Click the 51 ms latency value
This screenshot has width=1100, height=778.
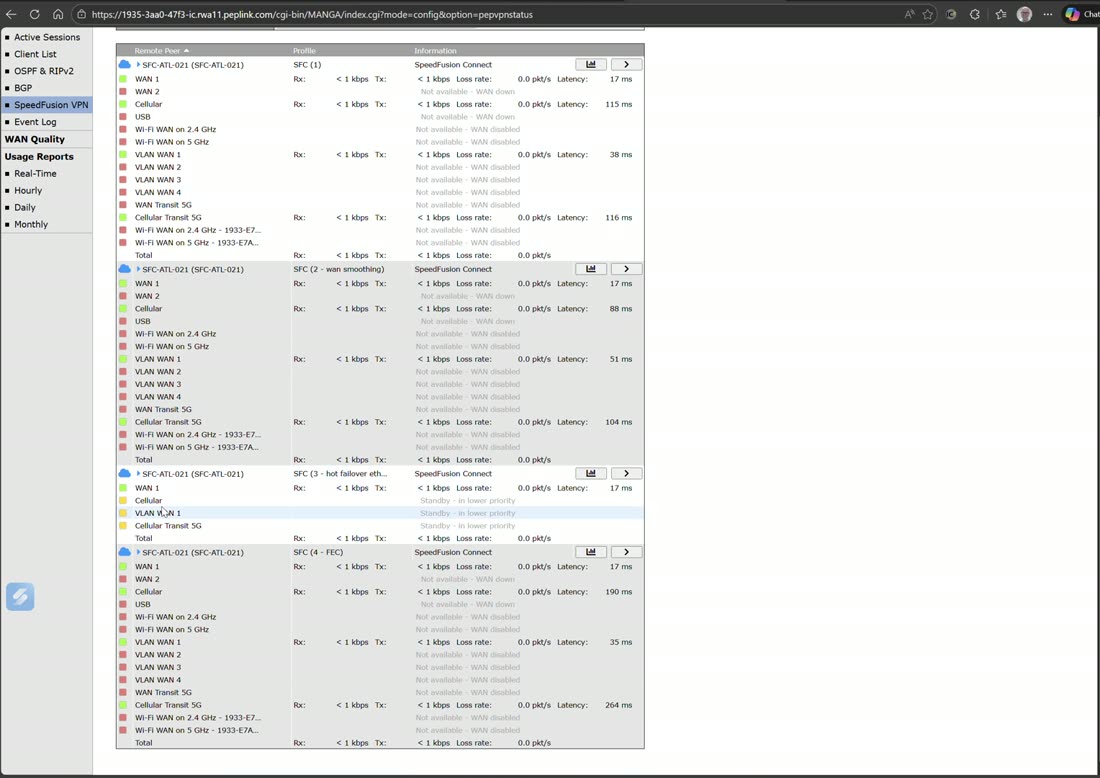(621, 359)
